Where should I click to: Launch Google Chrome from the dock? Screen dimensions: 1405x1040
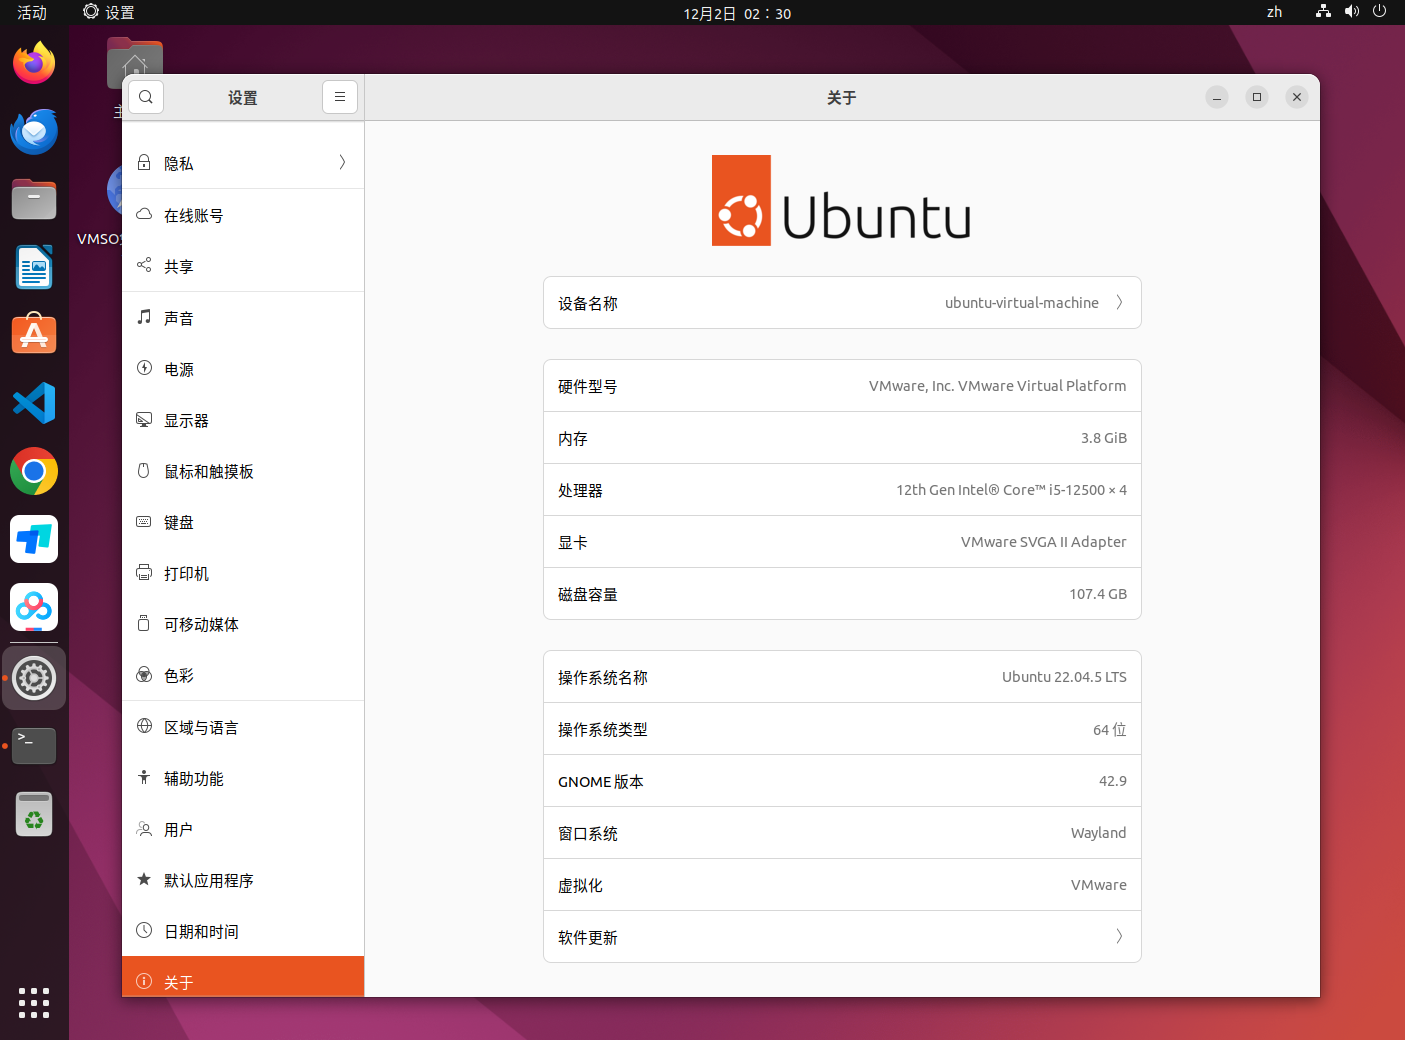[x=34, y=472]
